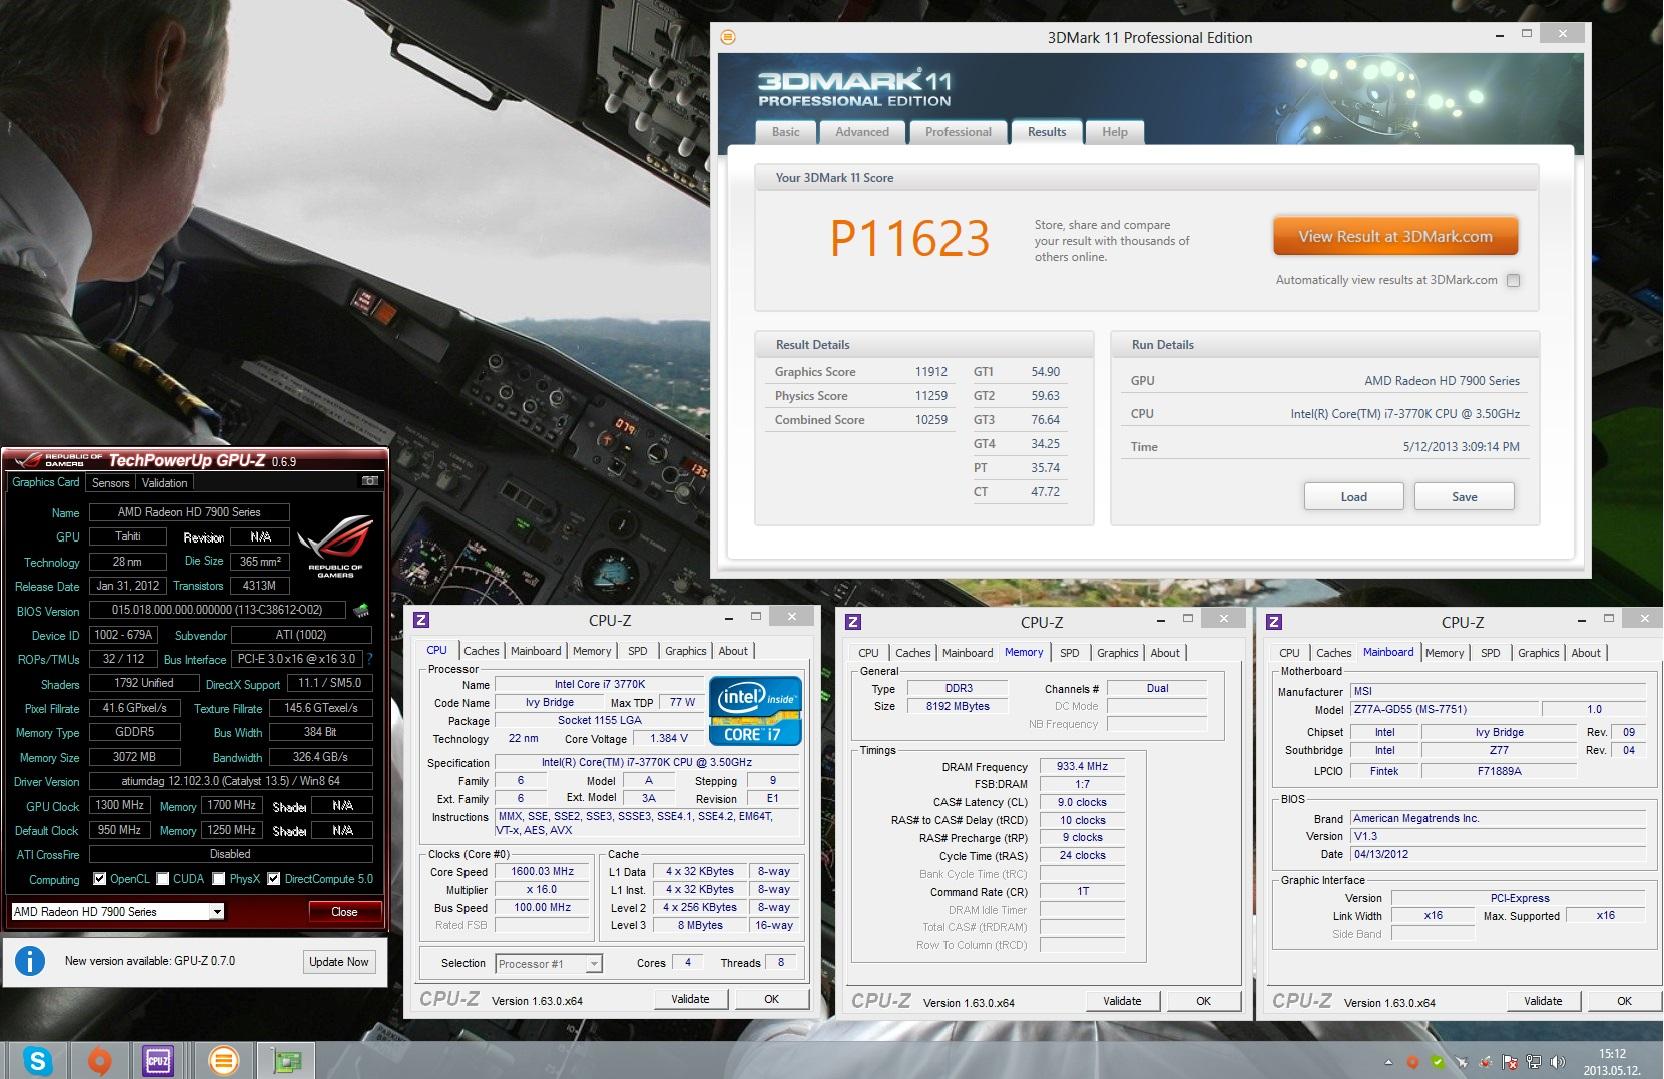Click Validate in the CPU-Z window showing Processor

690,999
